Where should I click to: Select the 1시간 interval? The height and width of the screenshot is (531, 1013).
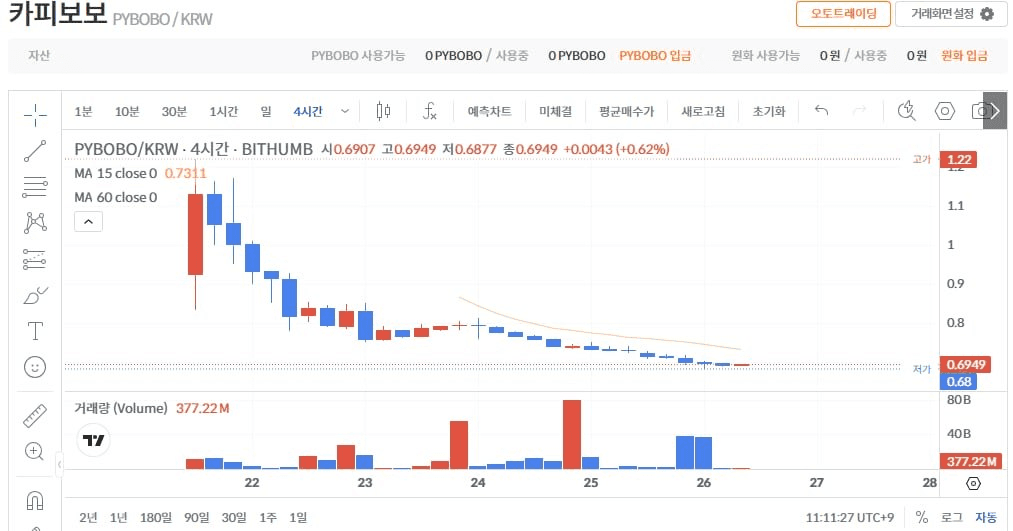pyautogui.click(x=224, y=111)
